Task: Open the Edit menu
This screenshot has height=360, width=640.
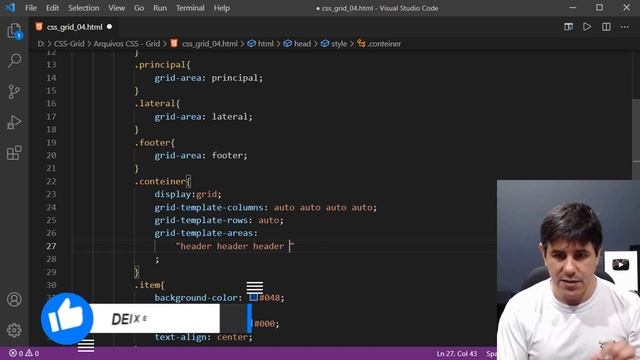Action: (x=52, y=8)
